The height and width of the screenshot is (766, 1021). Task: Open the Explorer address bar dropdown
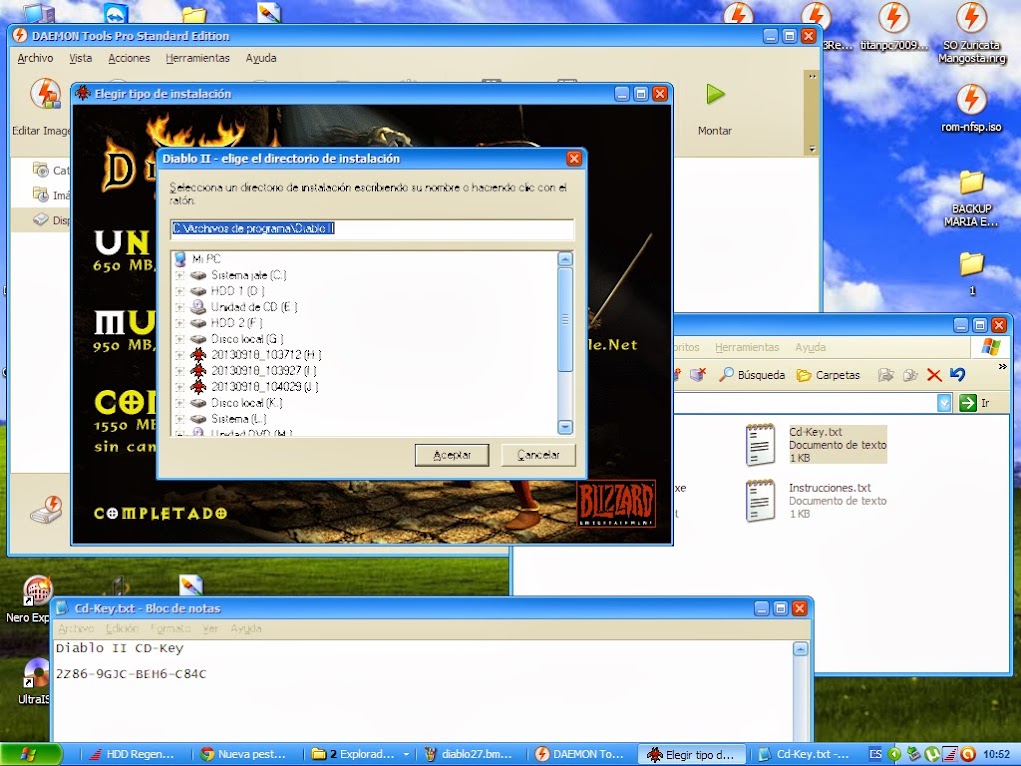pos(944,403)
